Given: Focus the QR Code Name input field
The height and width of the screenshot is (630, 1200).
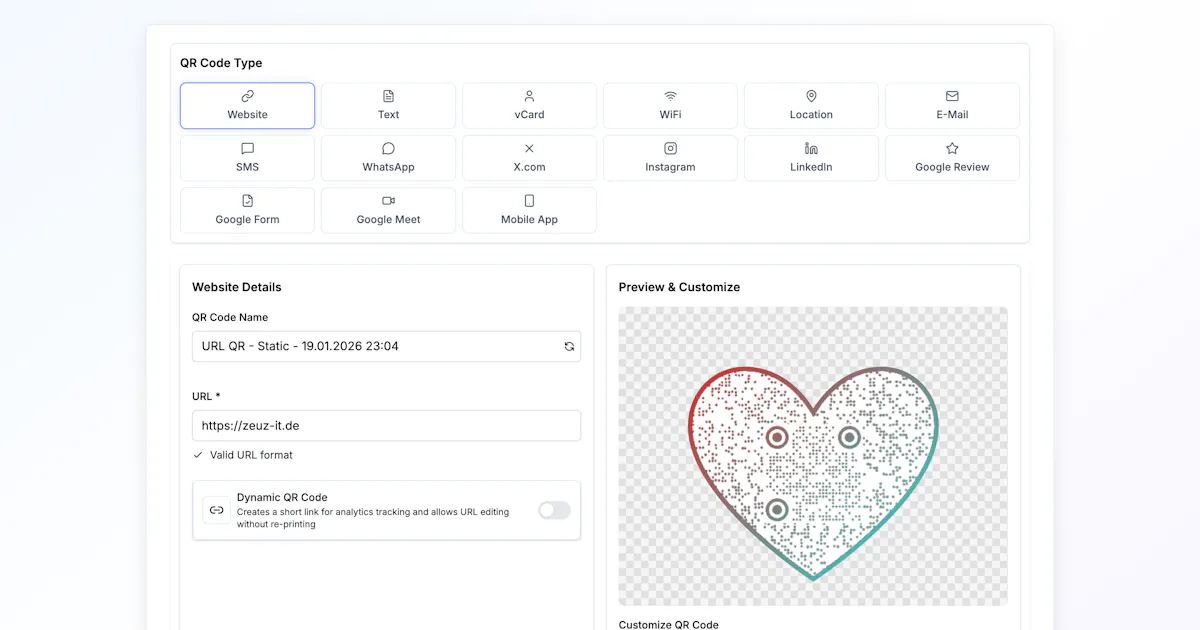Looking at the screenshot, I should point(386,346).
